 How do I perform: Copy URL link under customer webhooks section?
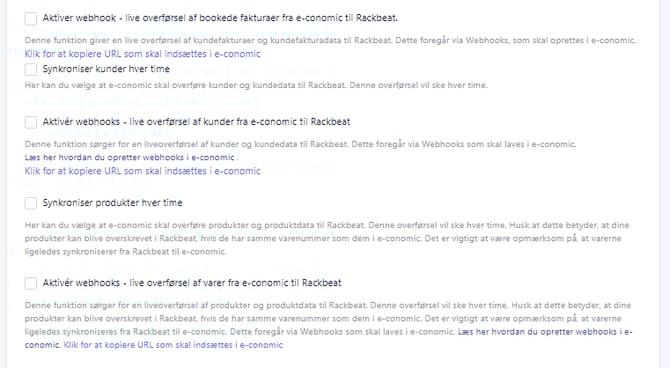pos(142,171)
